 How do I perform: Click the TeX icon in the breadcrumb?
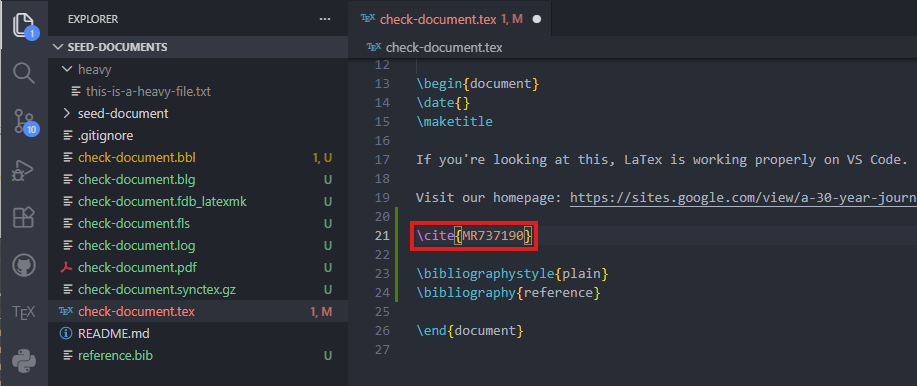374,47
